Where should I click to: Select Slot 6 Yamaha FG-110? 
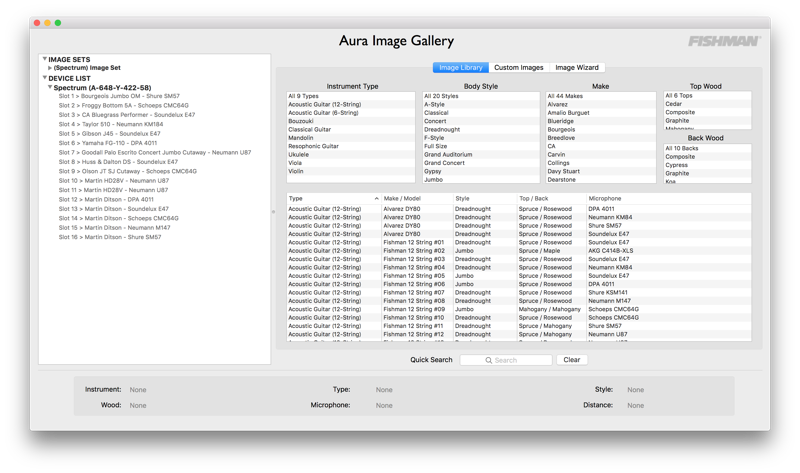tap(108, 143)
